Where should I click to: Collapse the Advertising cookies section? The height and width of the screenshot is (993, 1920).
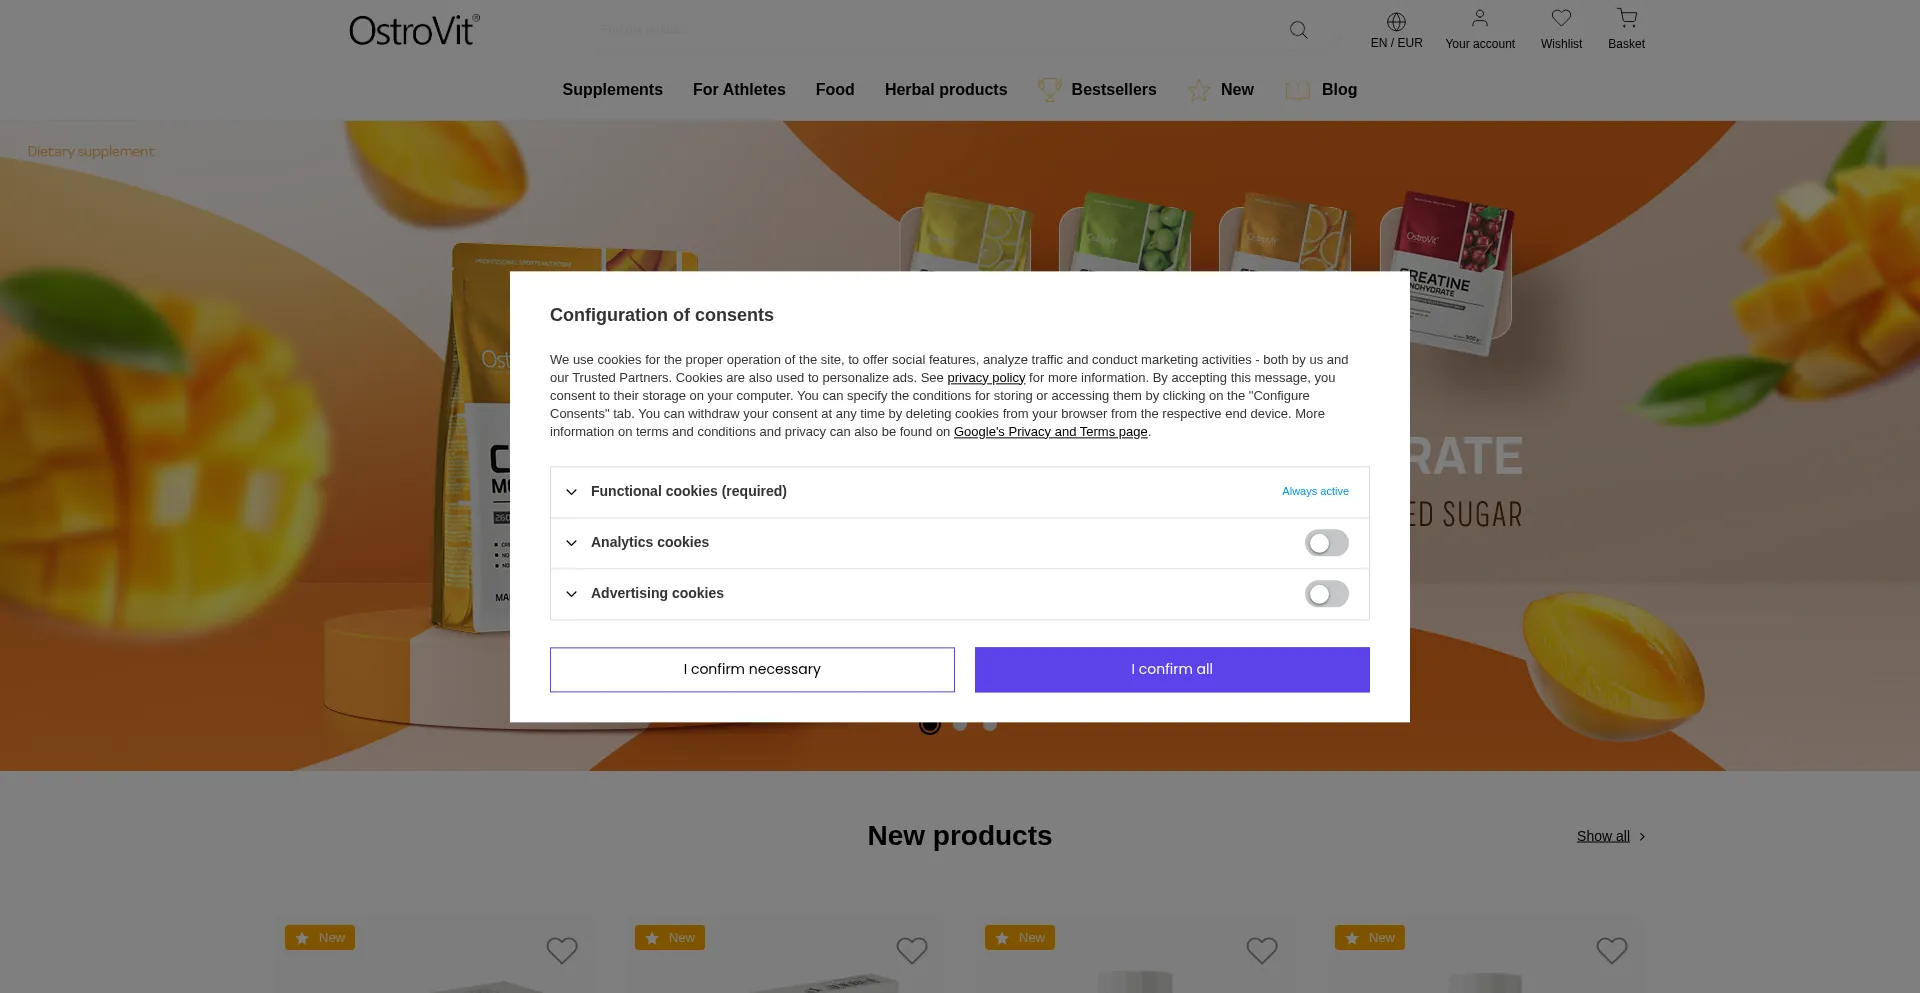point(571,593)
